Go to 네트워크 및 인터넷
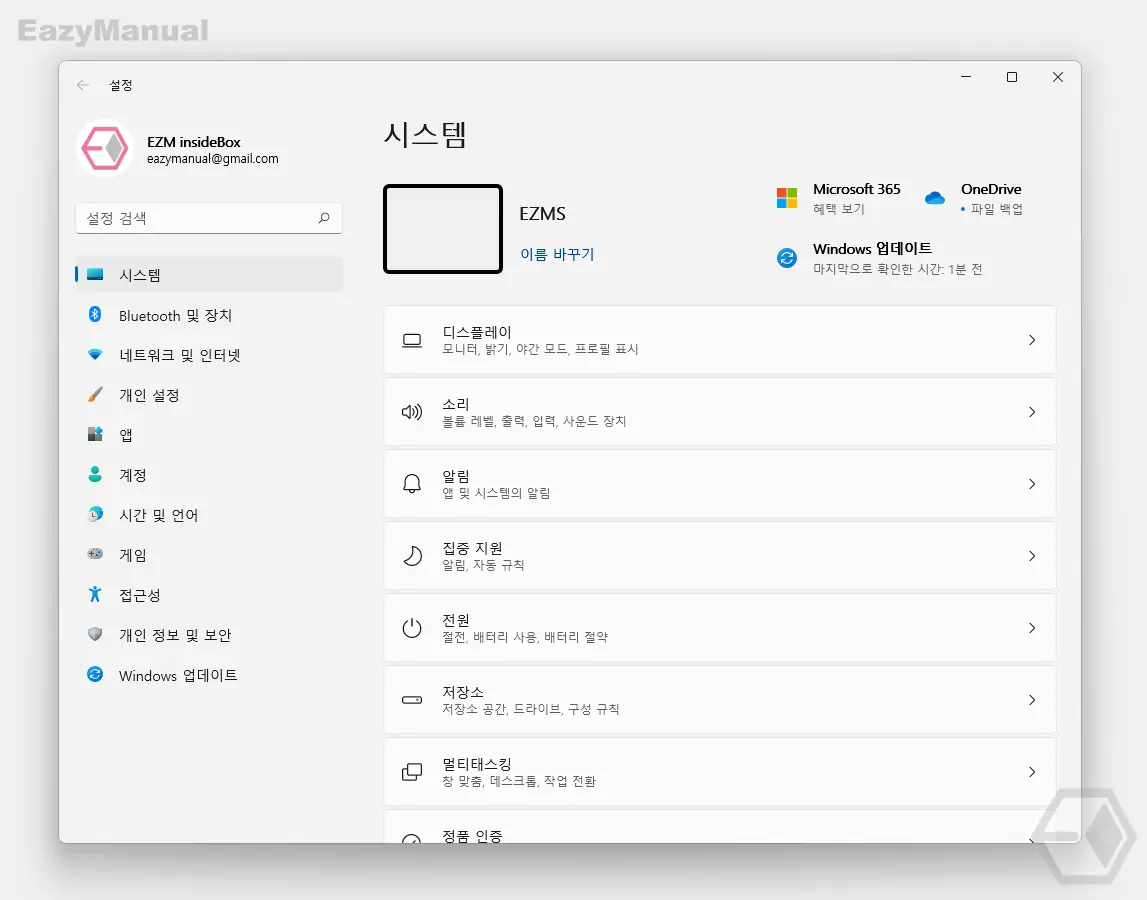Screen dimensions: 1147x900 coord(208,355)
